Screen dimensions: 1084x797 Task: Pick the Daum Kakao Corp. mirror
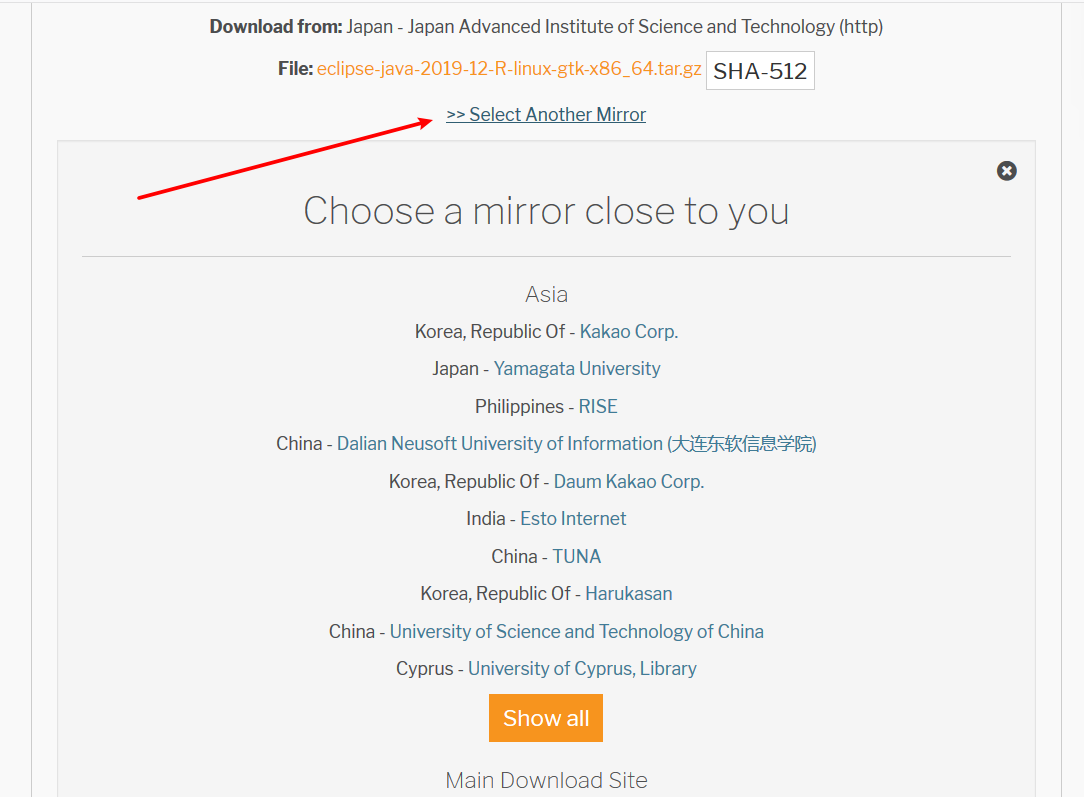coord(628,481)
